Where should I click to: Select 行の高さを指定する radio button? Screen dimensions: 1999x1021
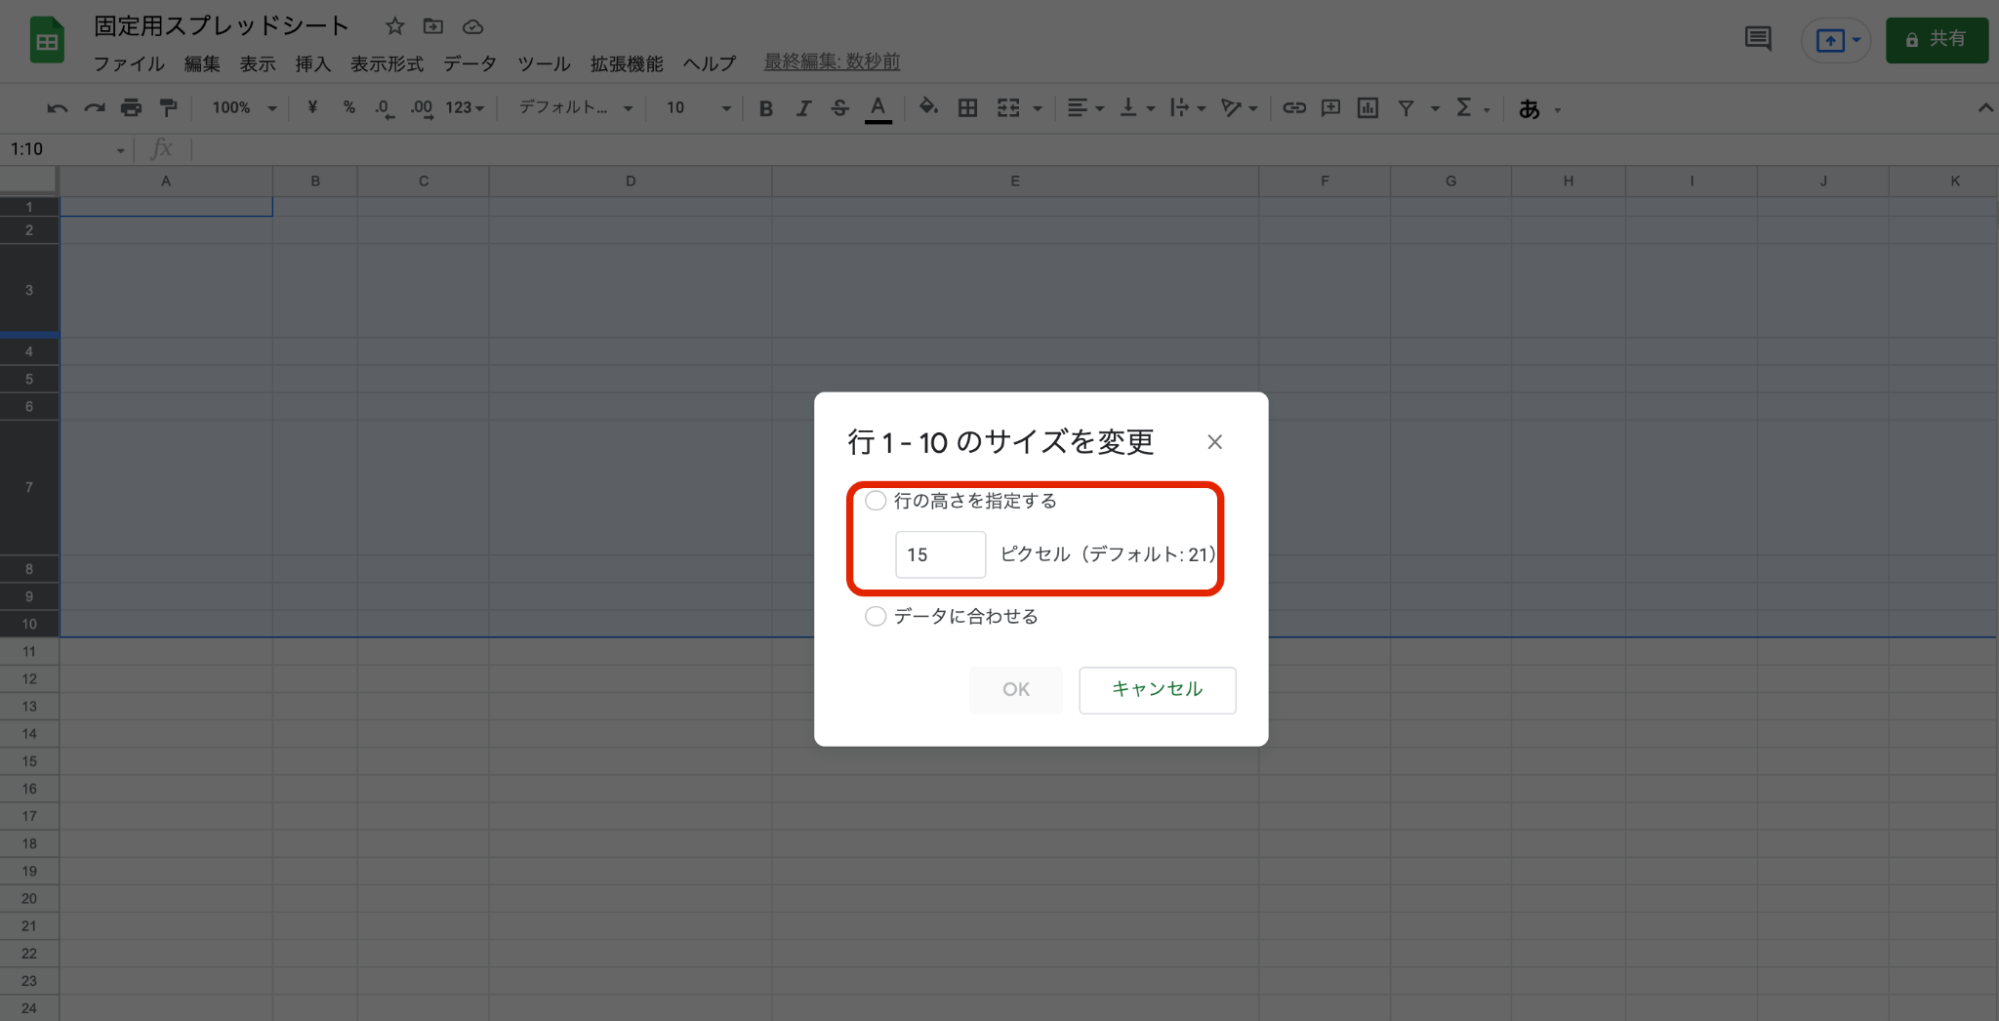click(x=875, y=501)
